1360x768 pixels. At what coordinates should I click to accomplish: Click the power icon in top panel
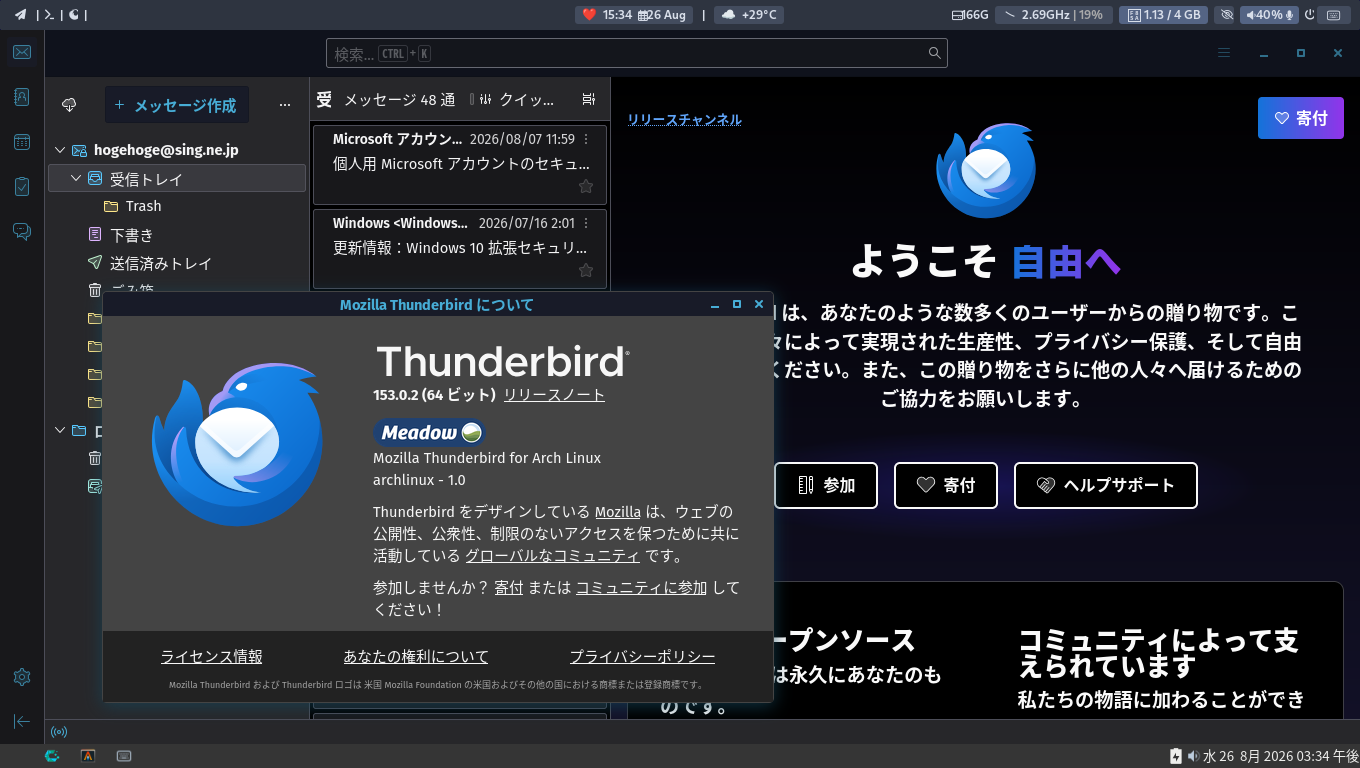click(x=1310, y=14)
